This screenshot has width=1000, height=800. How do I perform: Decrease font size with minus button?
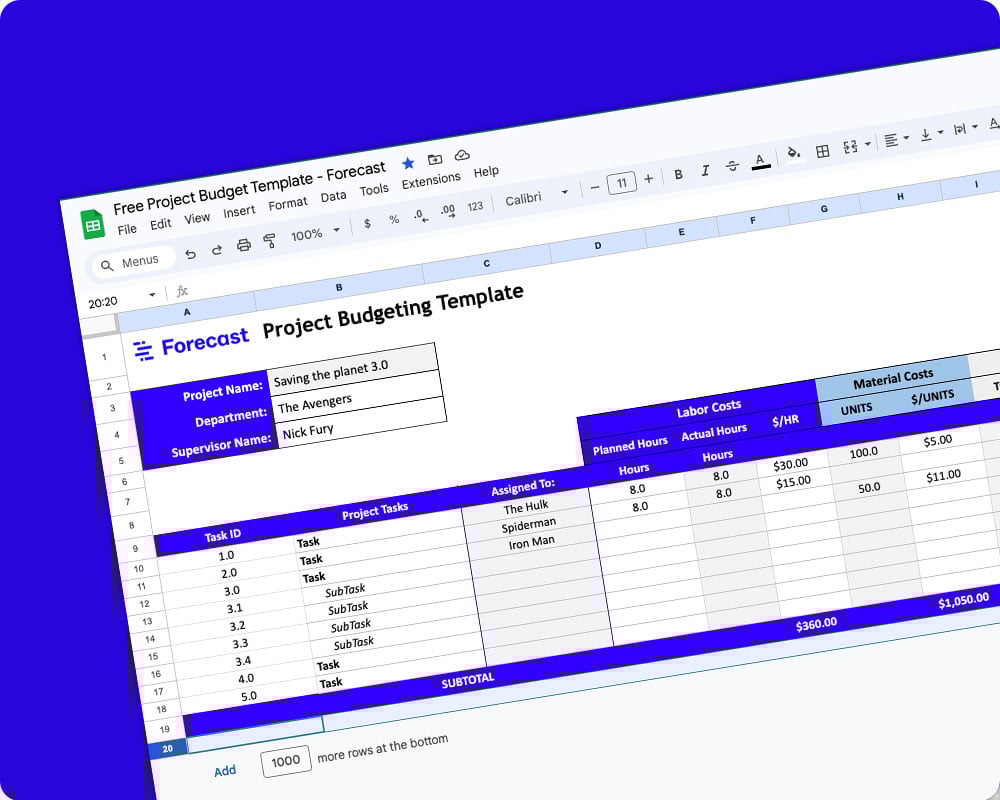click(595, 188)
